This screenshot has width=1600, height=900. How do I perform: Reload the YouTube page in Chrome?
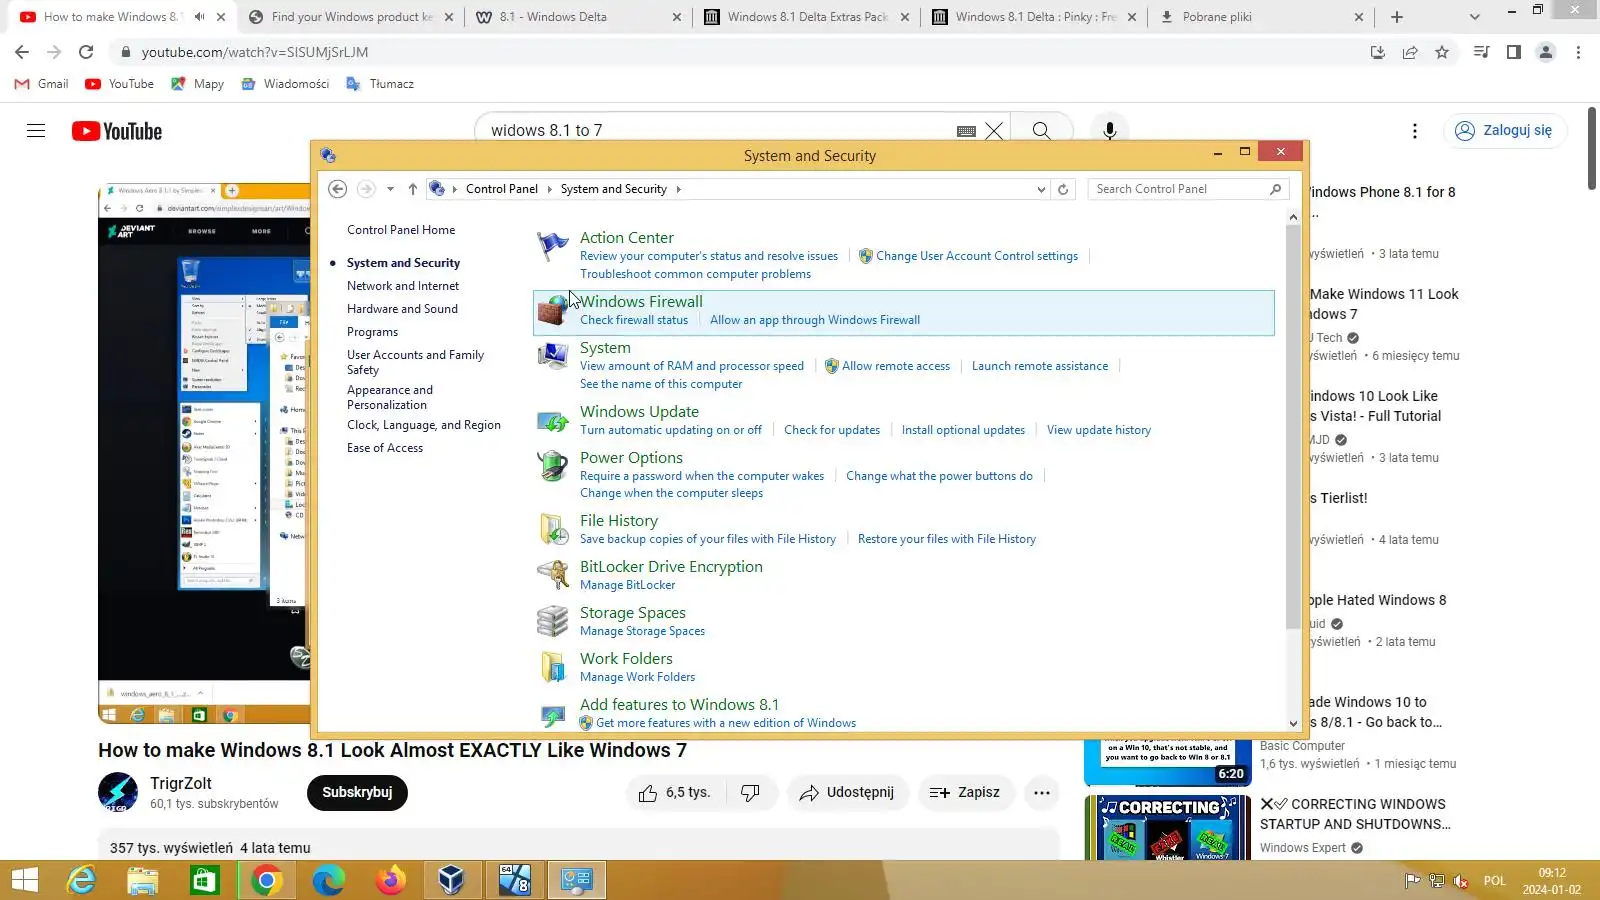click(x=86, y=52)
